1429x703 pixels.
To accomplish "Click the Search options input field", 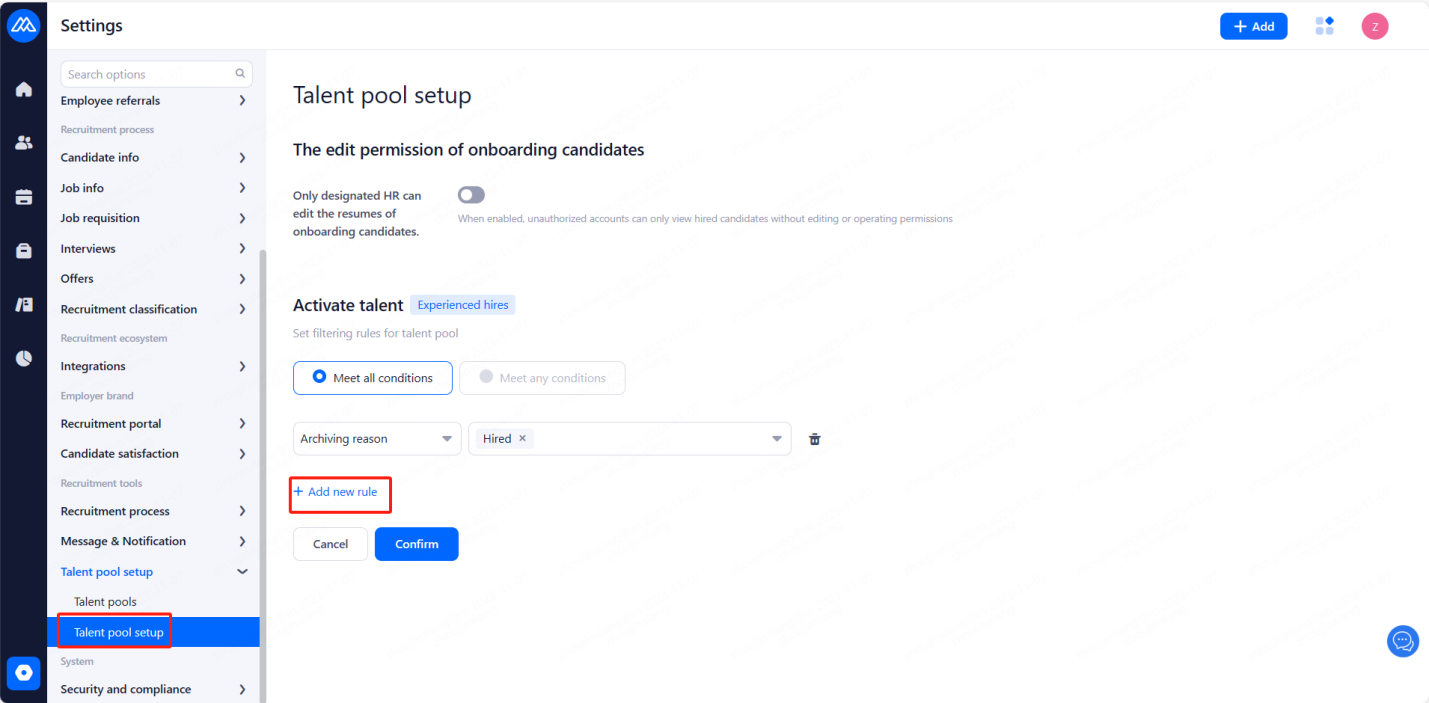I will [x=150, y=74].
